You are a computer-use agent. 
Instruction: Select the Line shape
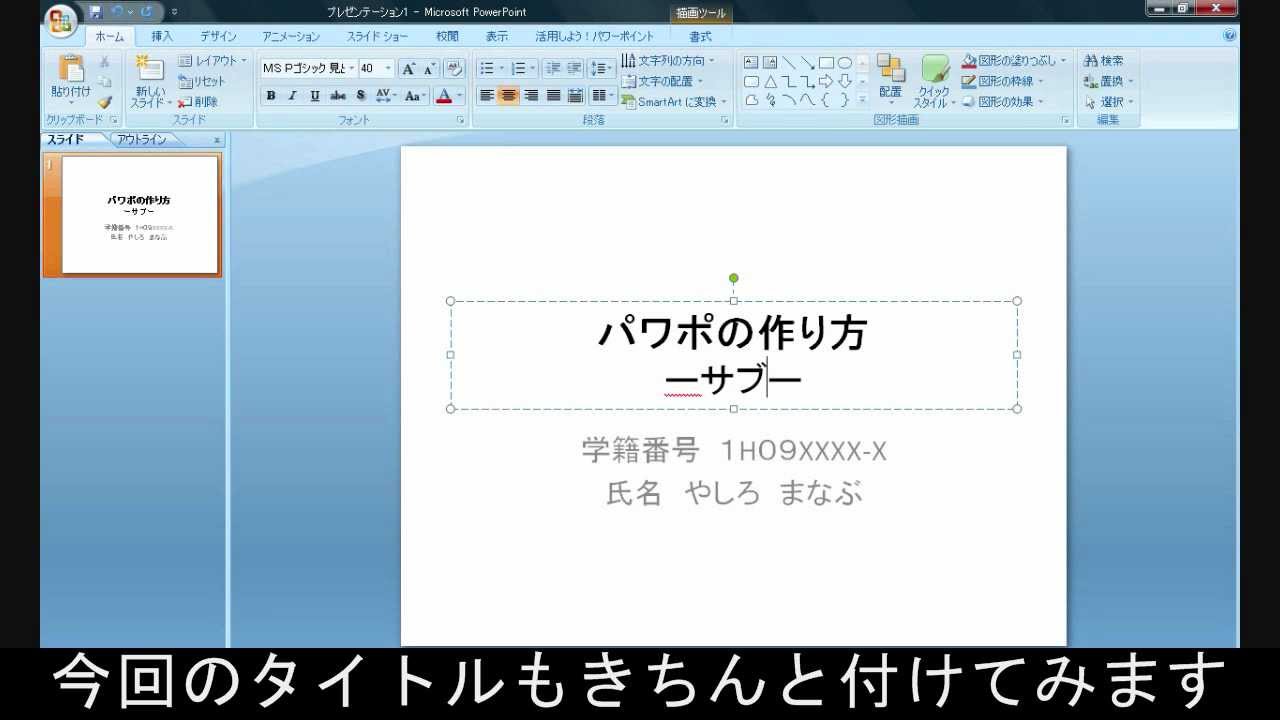click(789, 62)
